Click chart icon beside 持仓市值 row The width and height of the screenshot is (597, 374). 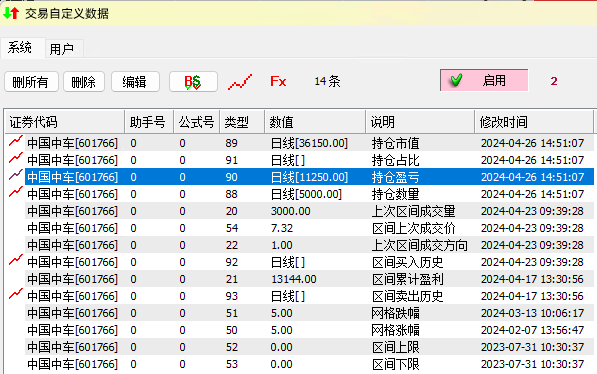click(x=16, y=141)
